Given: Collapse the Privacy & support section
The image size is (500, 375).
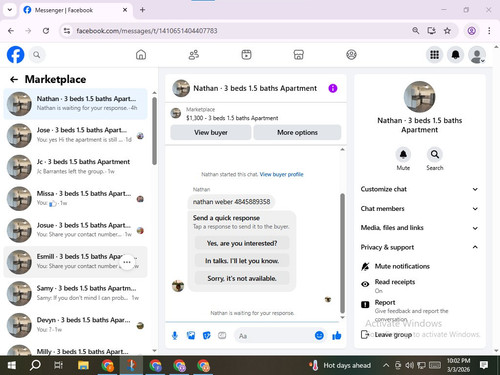Looking at the screenshot, I should click(x=419, y=247).
